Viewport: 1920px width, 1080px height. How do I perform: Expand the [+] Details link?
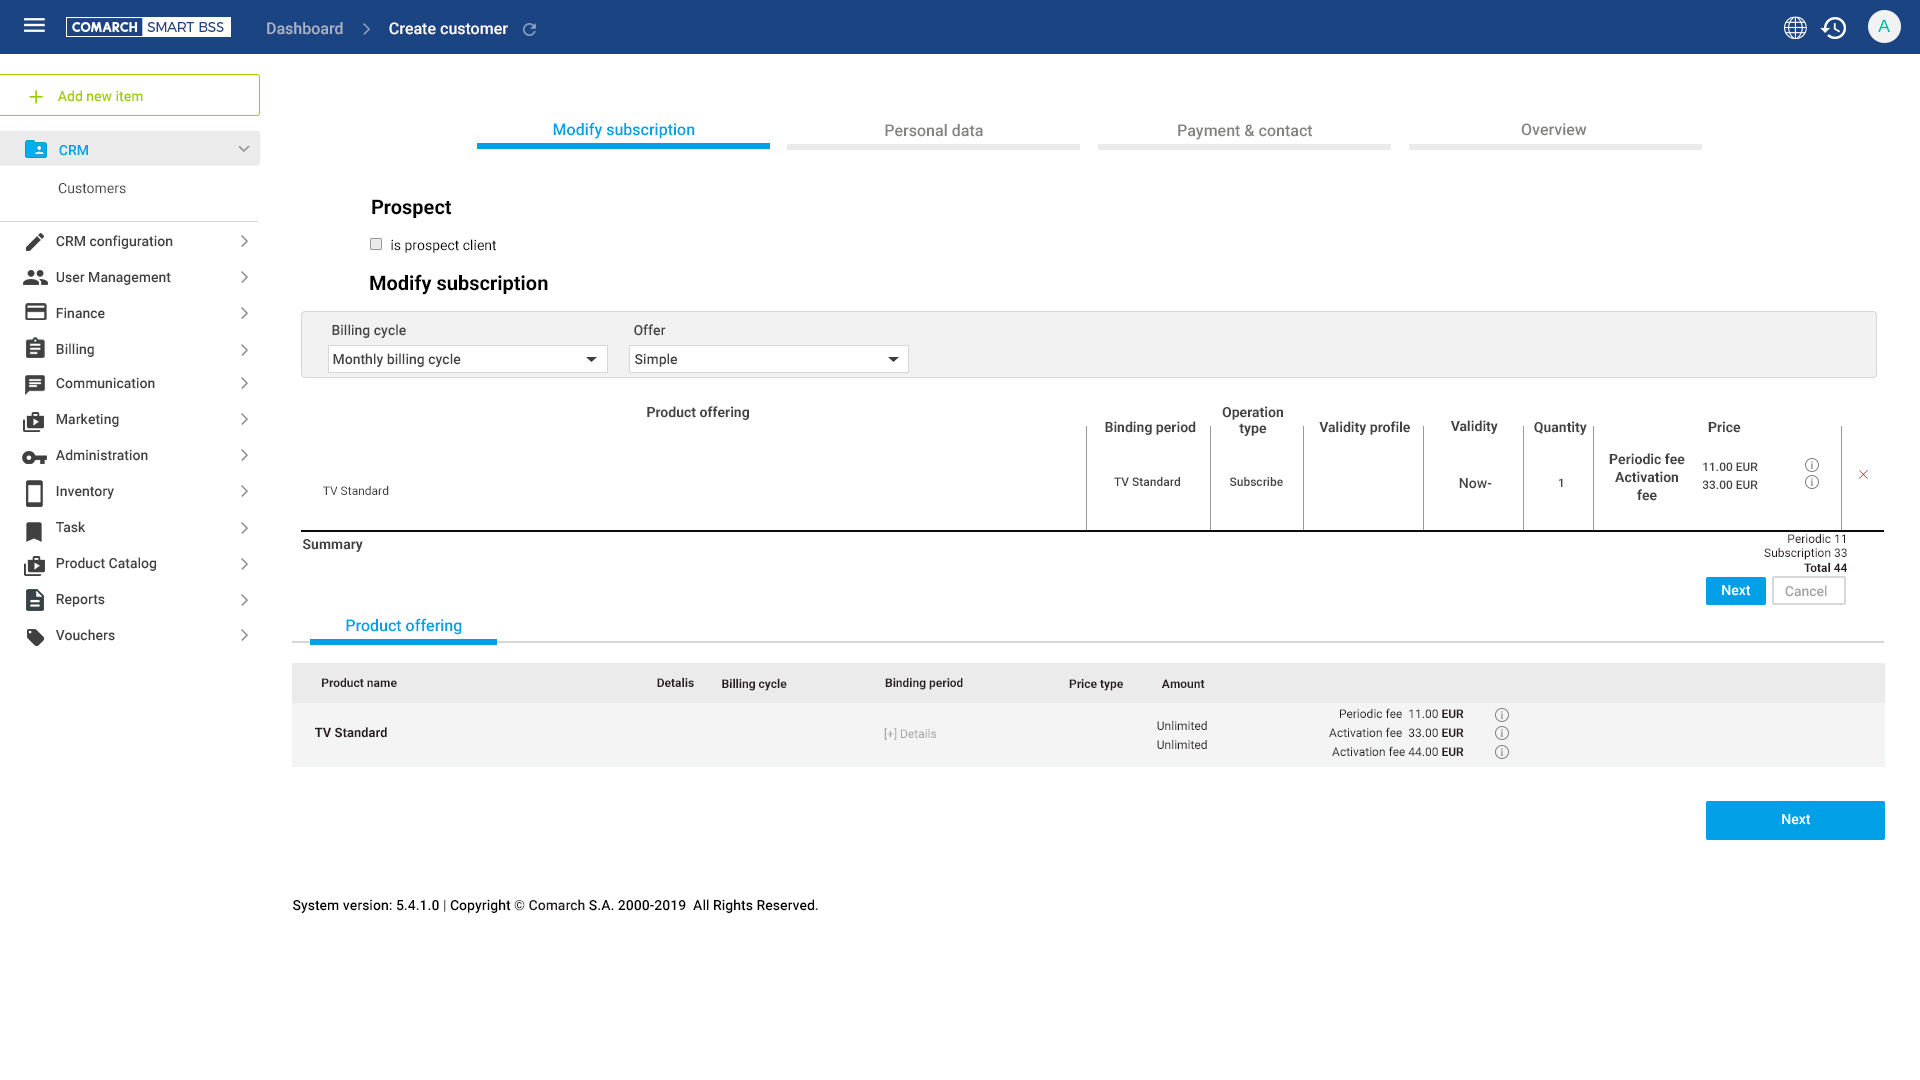pyautogui.click(x=910, y=734)
